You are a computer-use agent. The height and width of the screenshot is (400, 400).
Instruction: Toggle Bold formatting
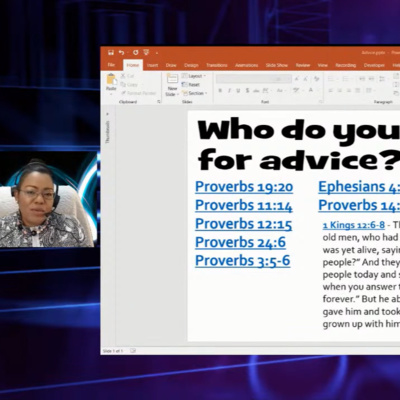pyautogui.click(x=220, y=90)
